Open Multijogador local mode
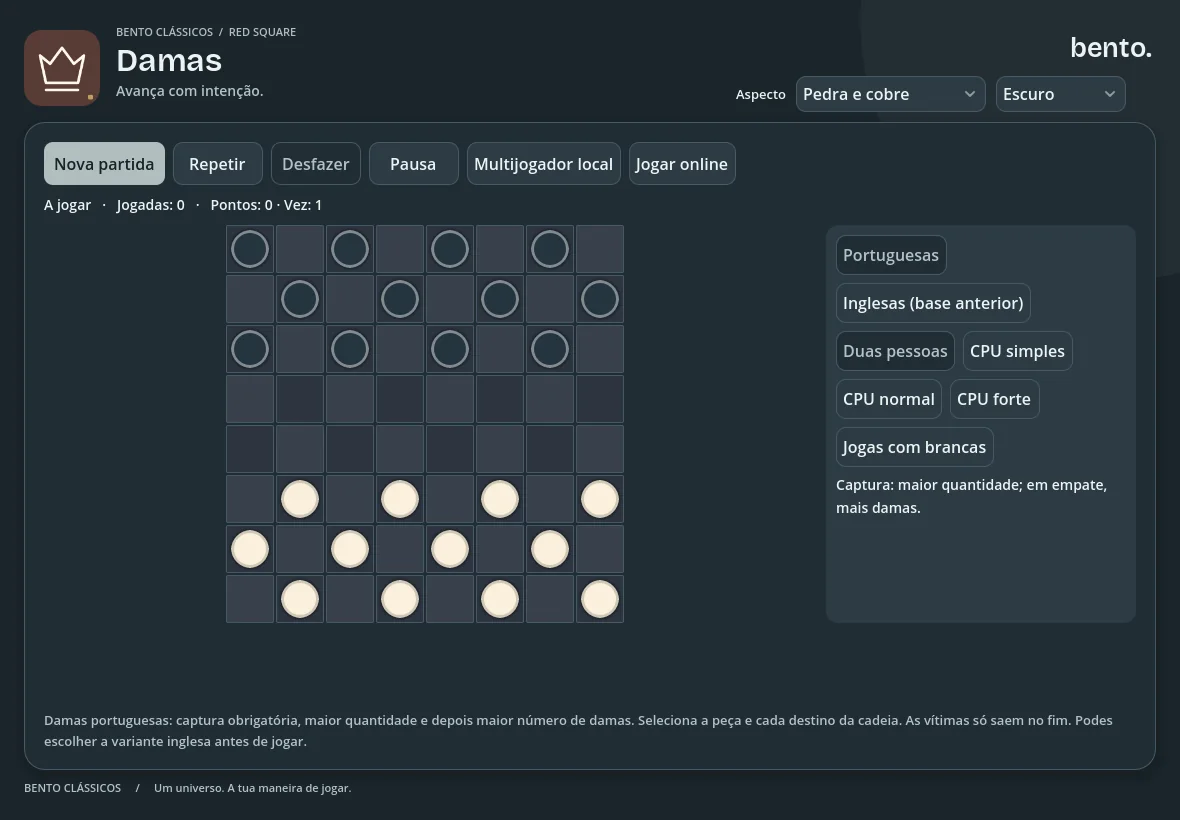The height and width of the screenshot is (820, 1180). [x=543, y=163]
